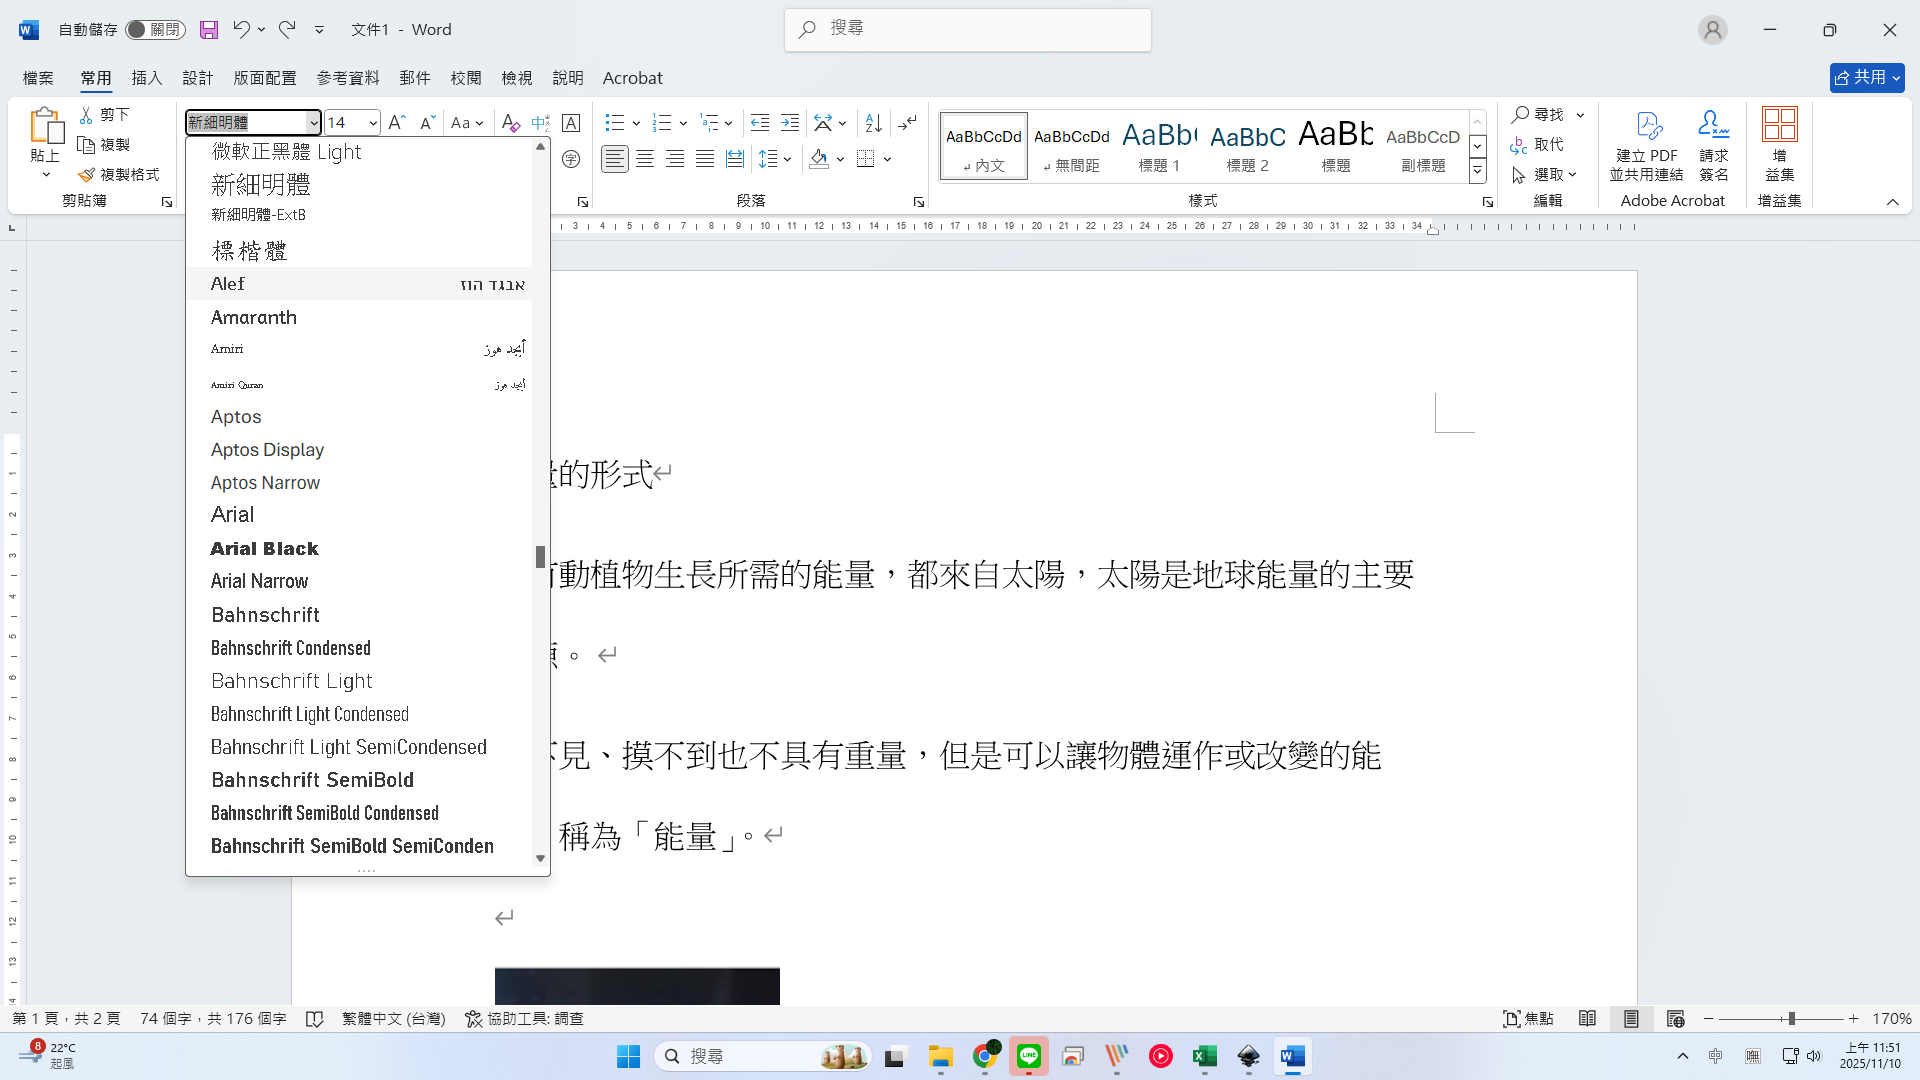Screen dimensions: 1920x1080
Task: Expand the line spacing dropdown
Action: 788,159
